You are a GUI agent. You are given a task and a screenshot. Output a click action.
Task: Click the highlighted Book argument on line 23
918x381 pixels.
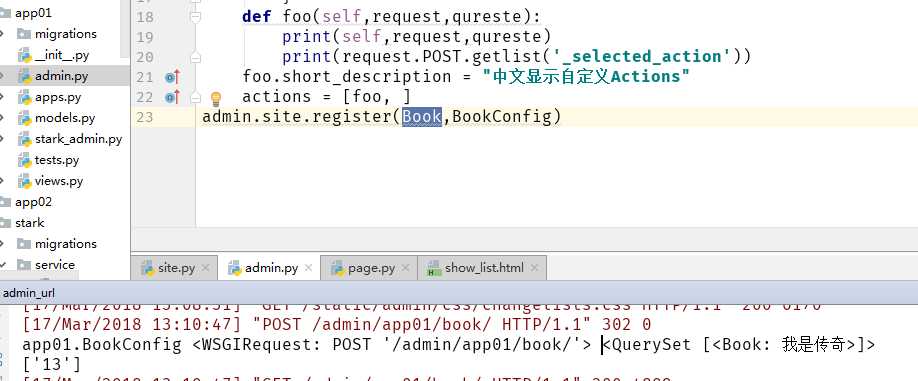point(422,116)
